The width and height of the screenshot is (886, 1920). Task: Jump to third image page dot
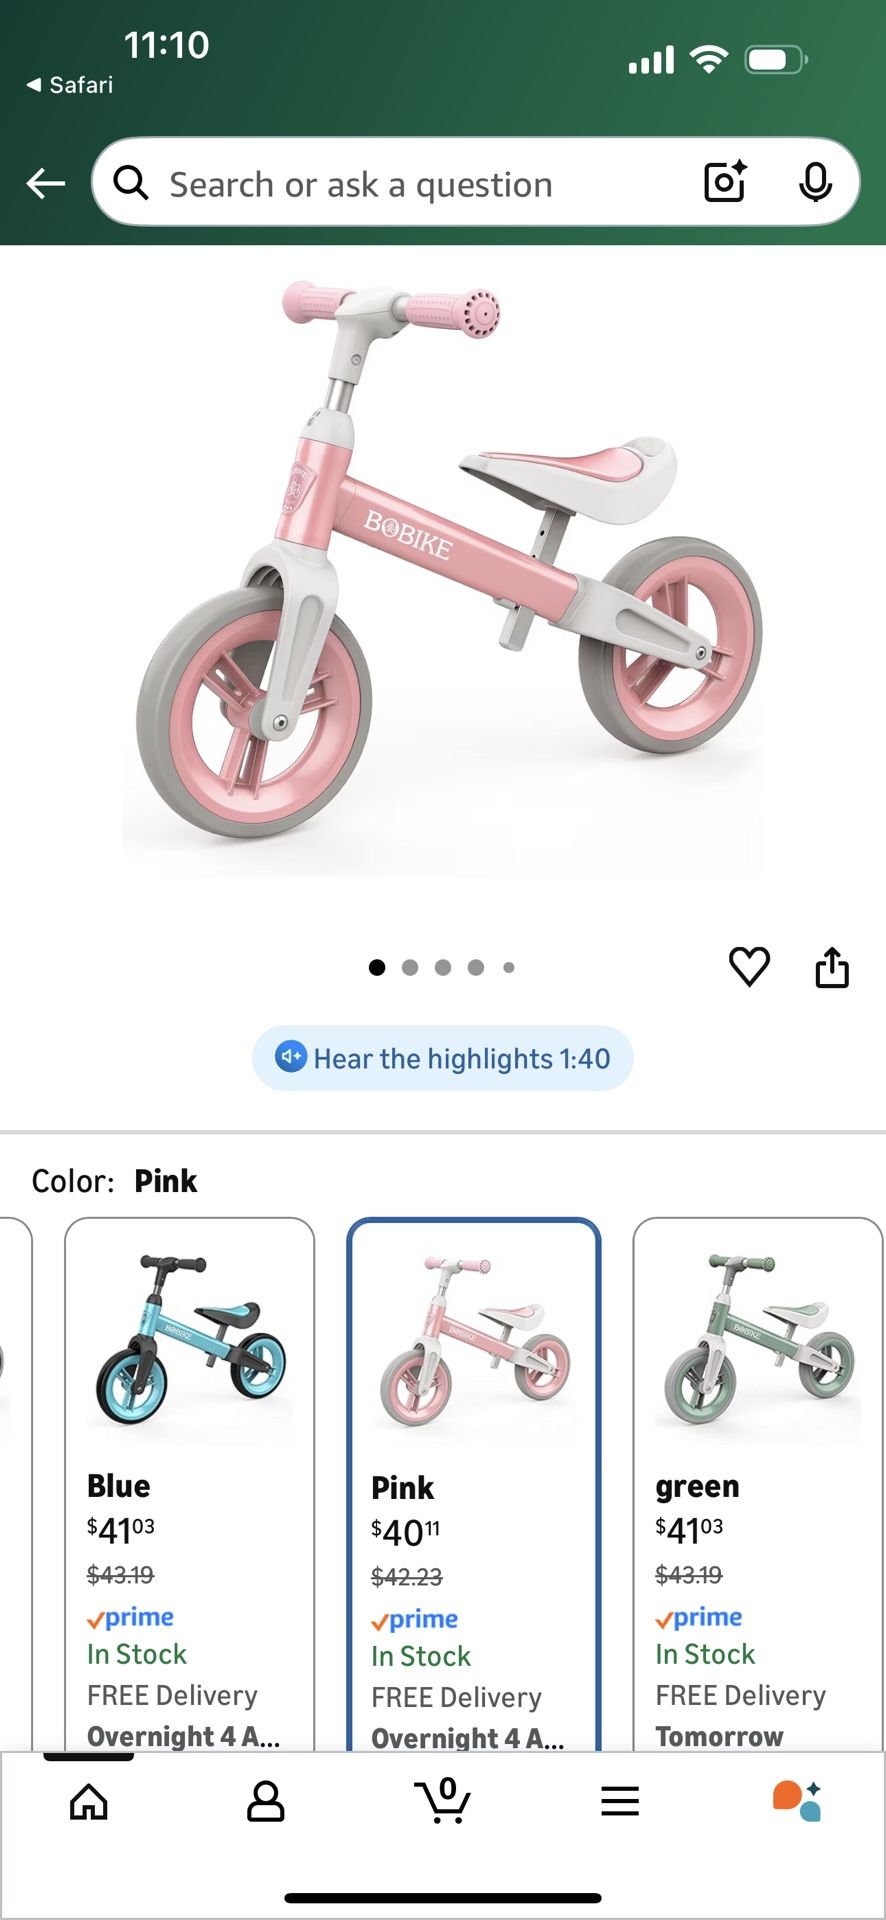443,967
